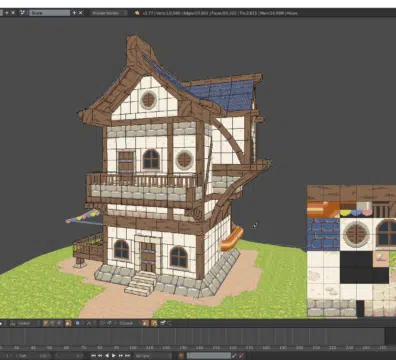Toggle the proportional editing blue circle icon

[x=77, y=323]
